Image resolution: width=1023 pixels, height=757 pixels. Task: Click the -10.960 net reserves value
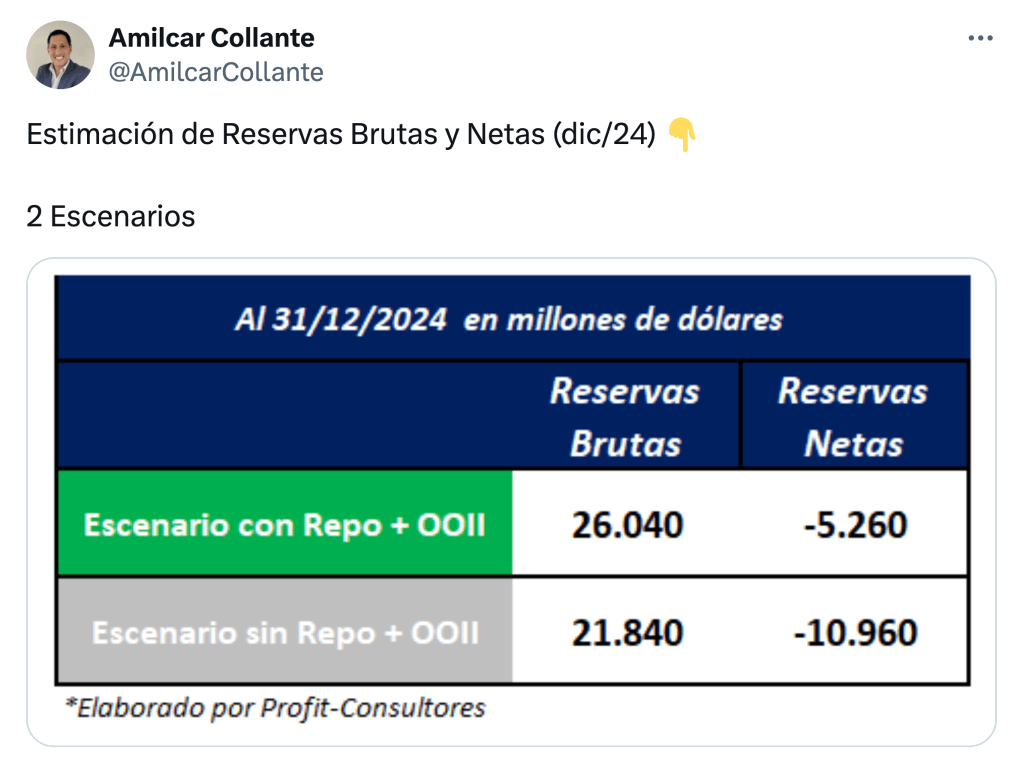855,633
